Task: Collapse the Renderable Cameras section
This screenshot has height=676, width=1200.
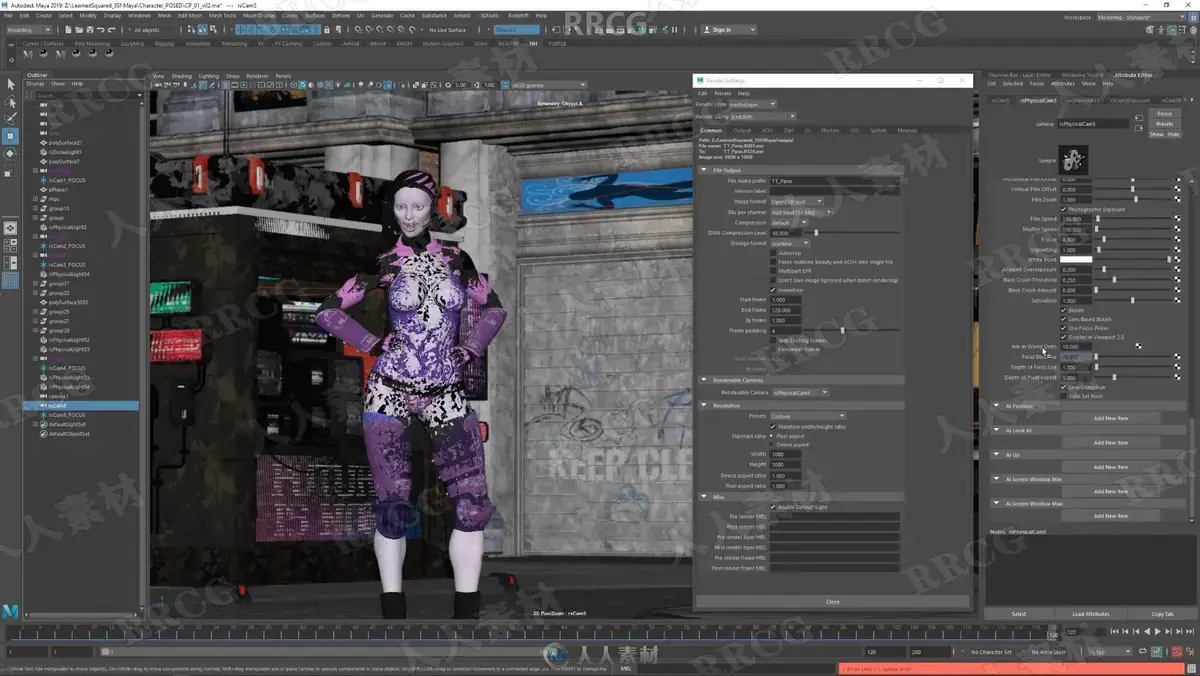Action: pyautogui.click(x=704, y=380)
